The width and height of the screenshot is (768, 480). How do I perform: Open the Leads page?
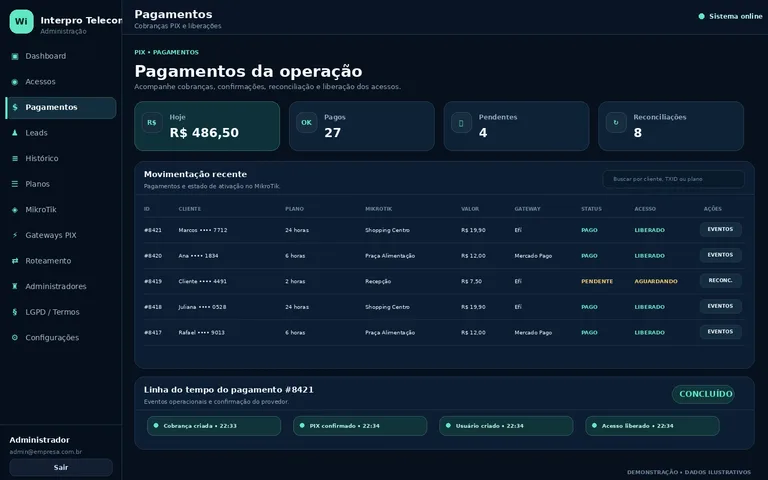(61, 133)
